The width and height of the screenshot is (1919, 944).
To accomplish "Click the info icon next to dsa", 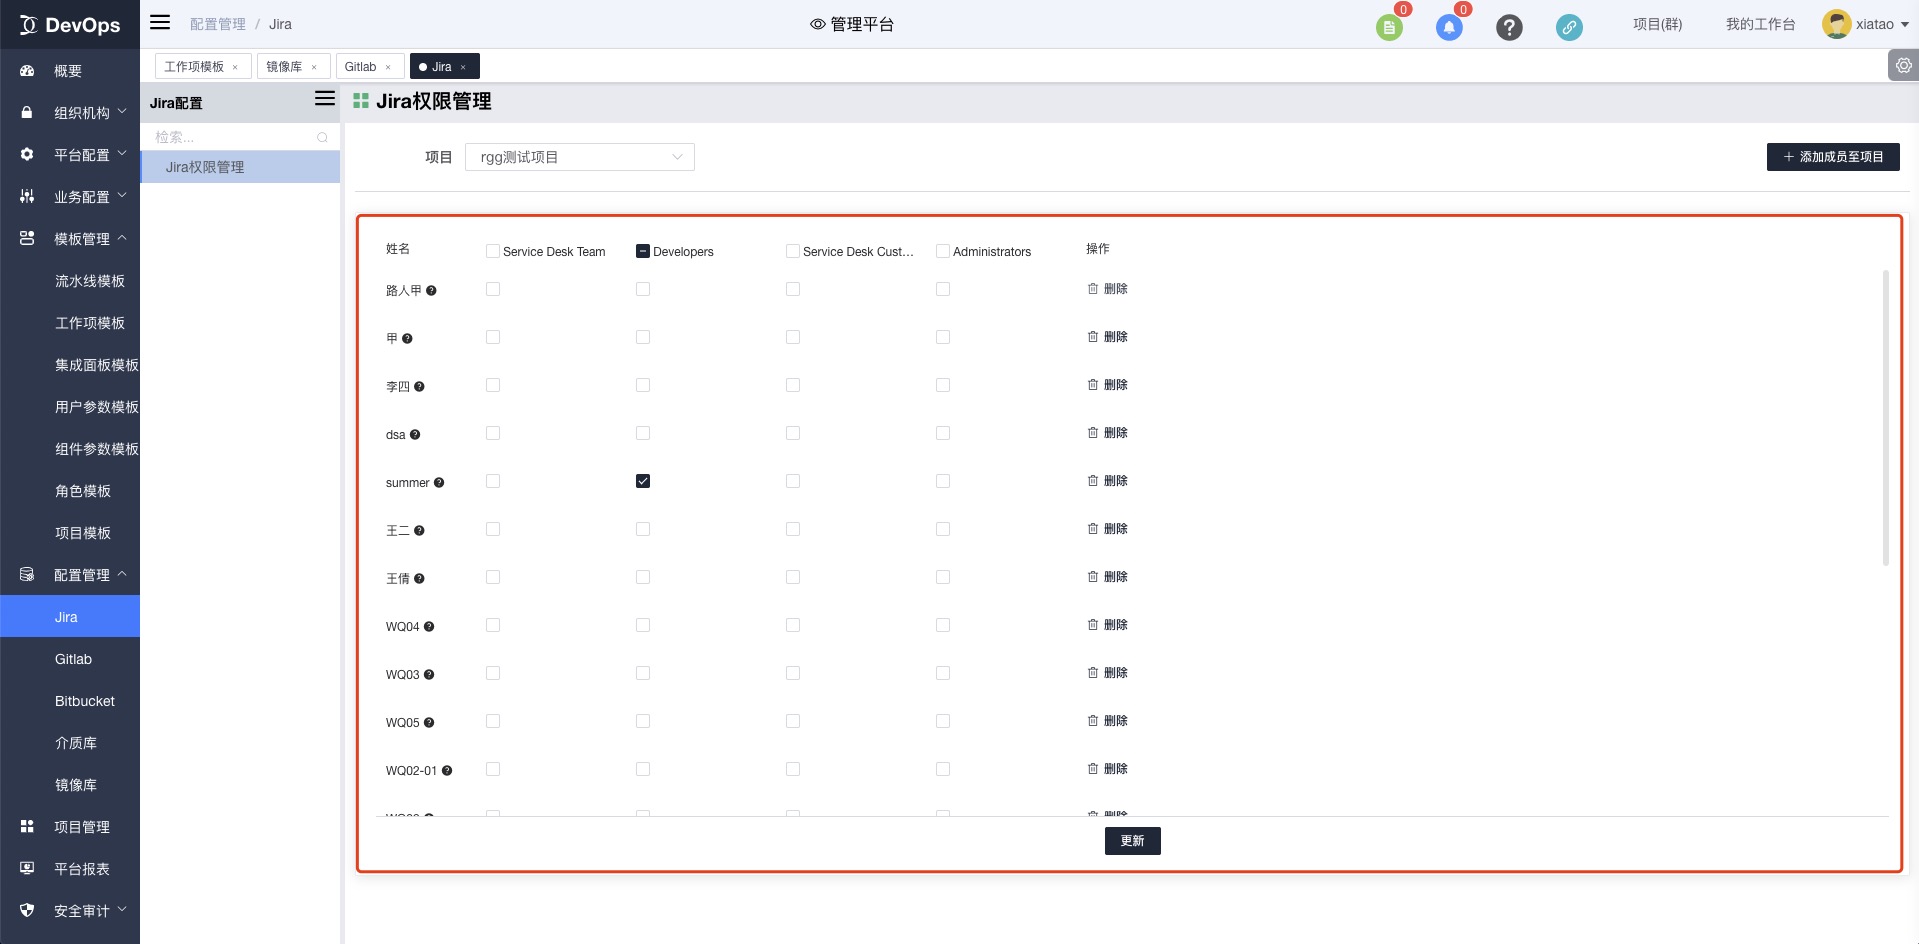I will 414,434.
